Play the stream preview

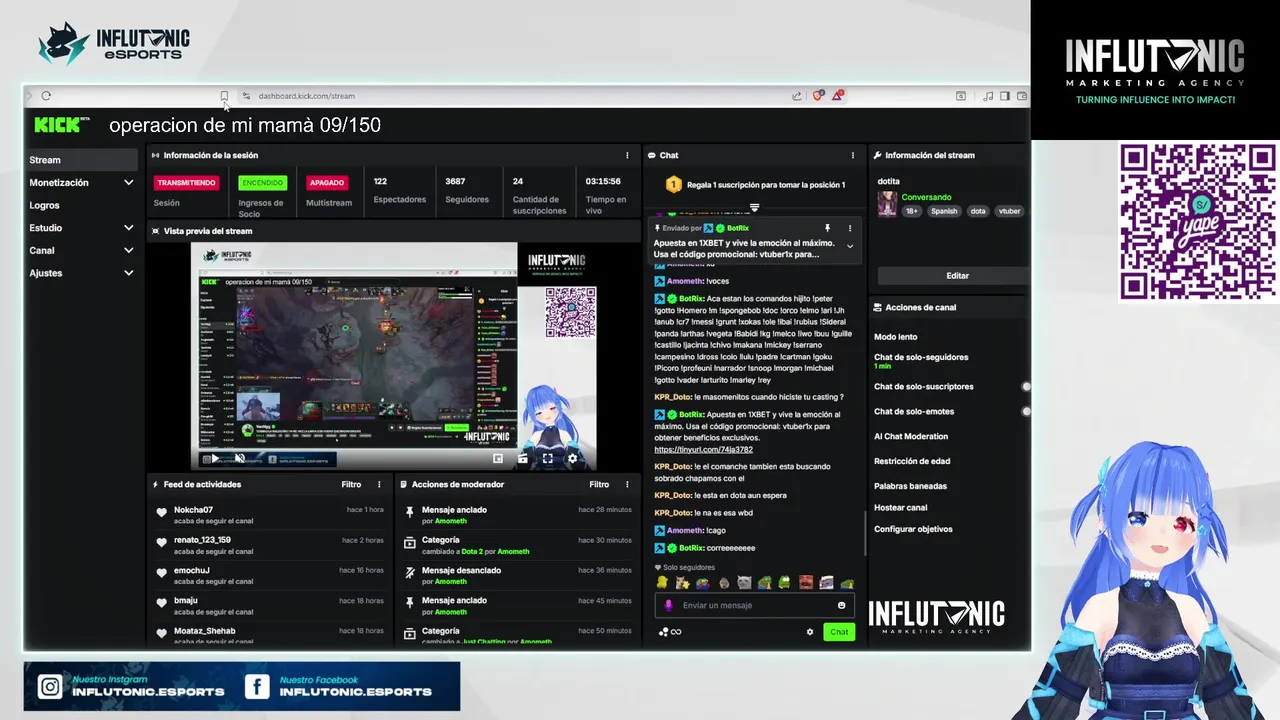coord(213,459)
